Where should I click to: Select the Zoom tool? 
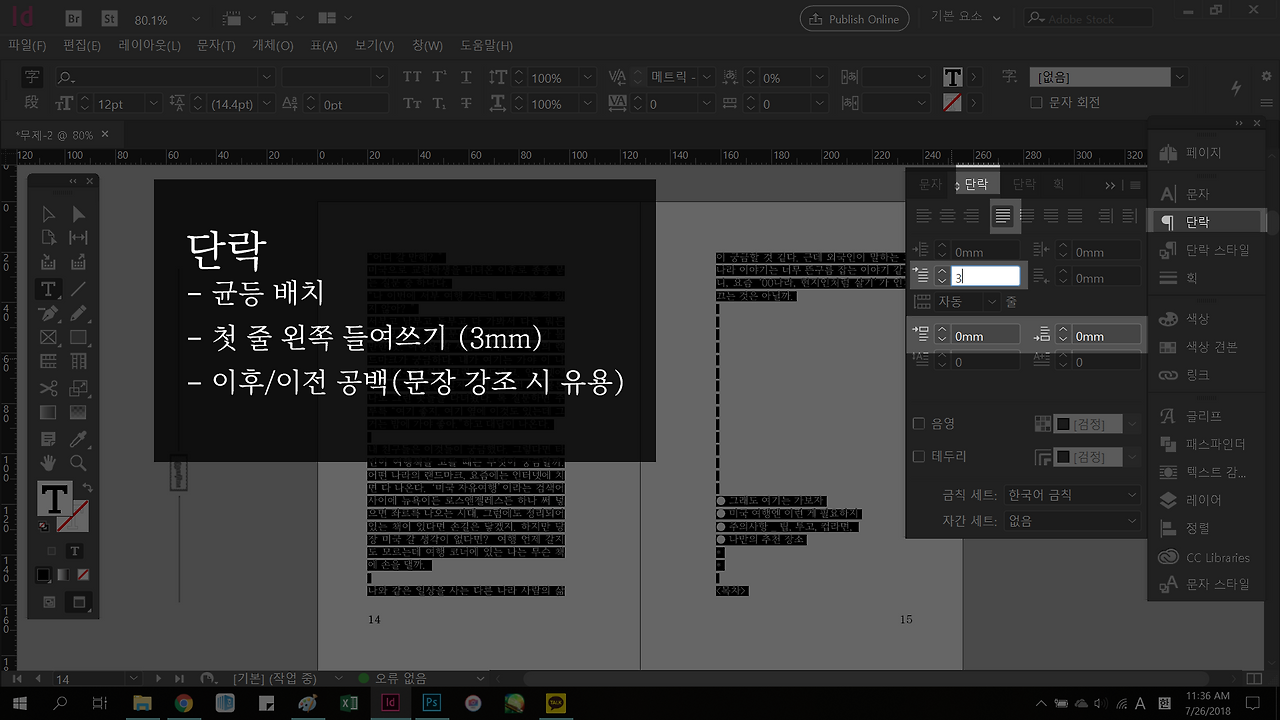(x=78, y=463)
